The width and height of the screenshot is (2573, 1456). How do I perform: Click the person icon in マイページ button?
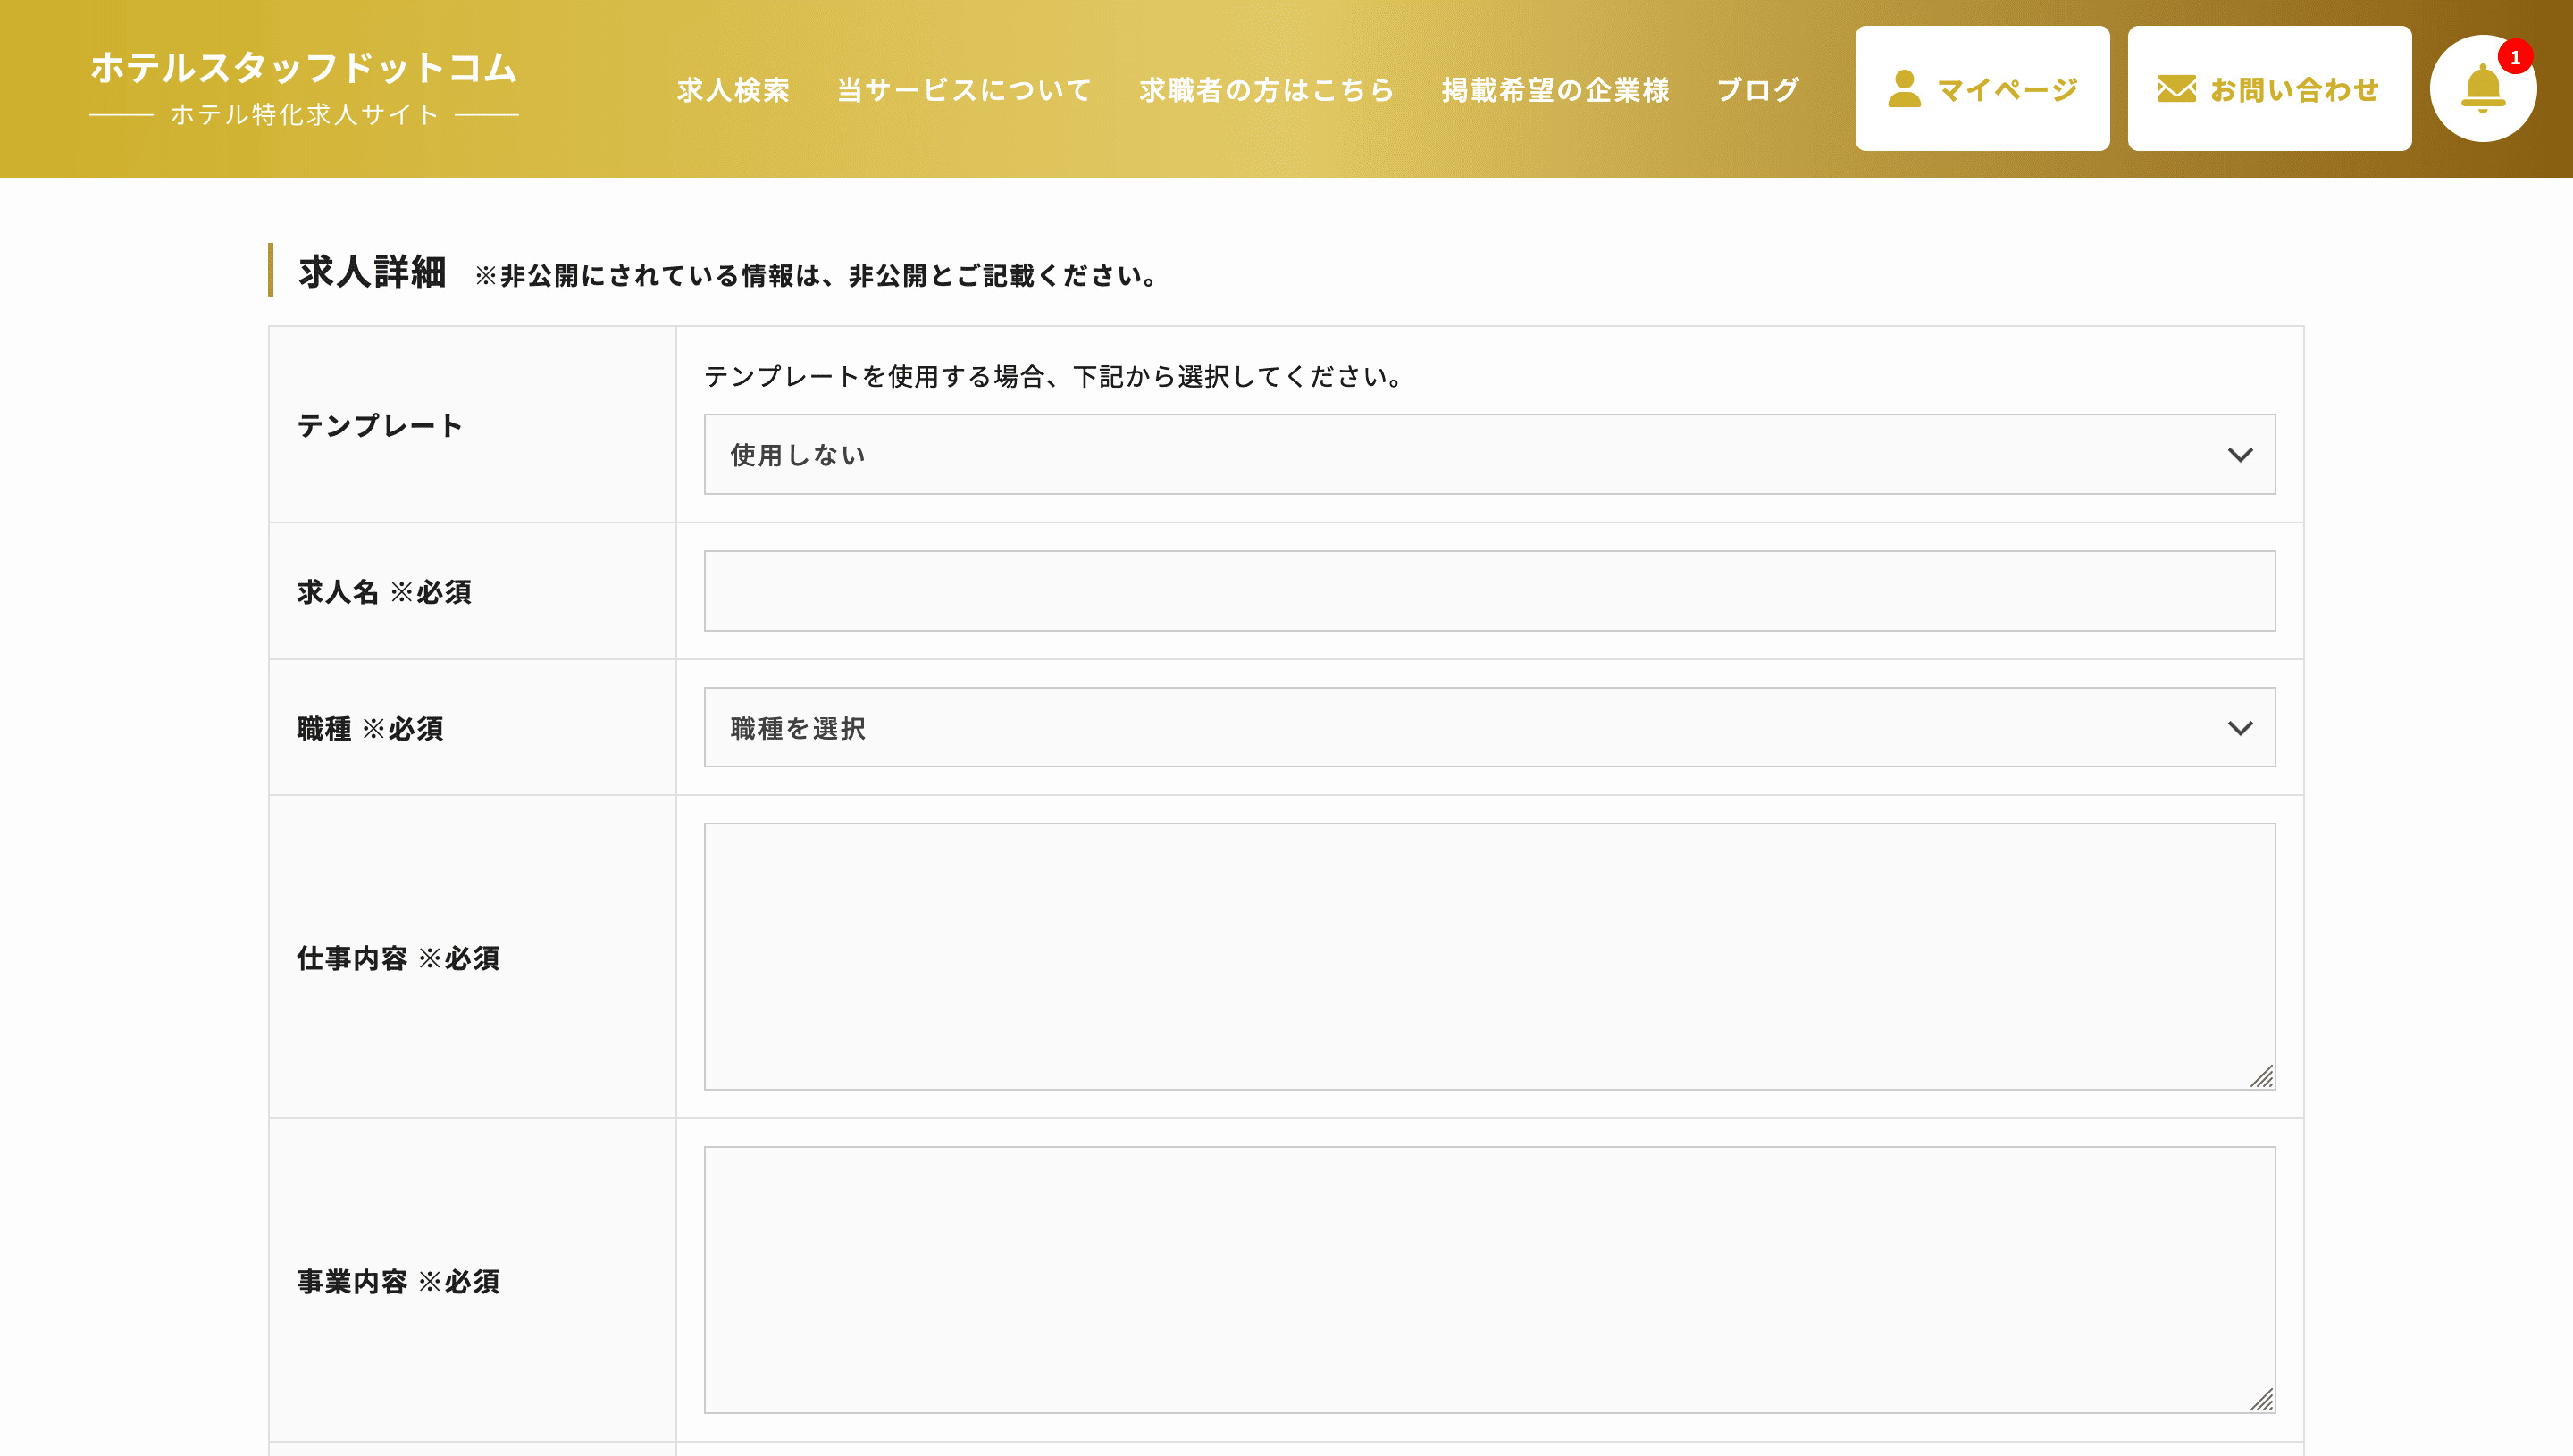tap(1904, 89)
